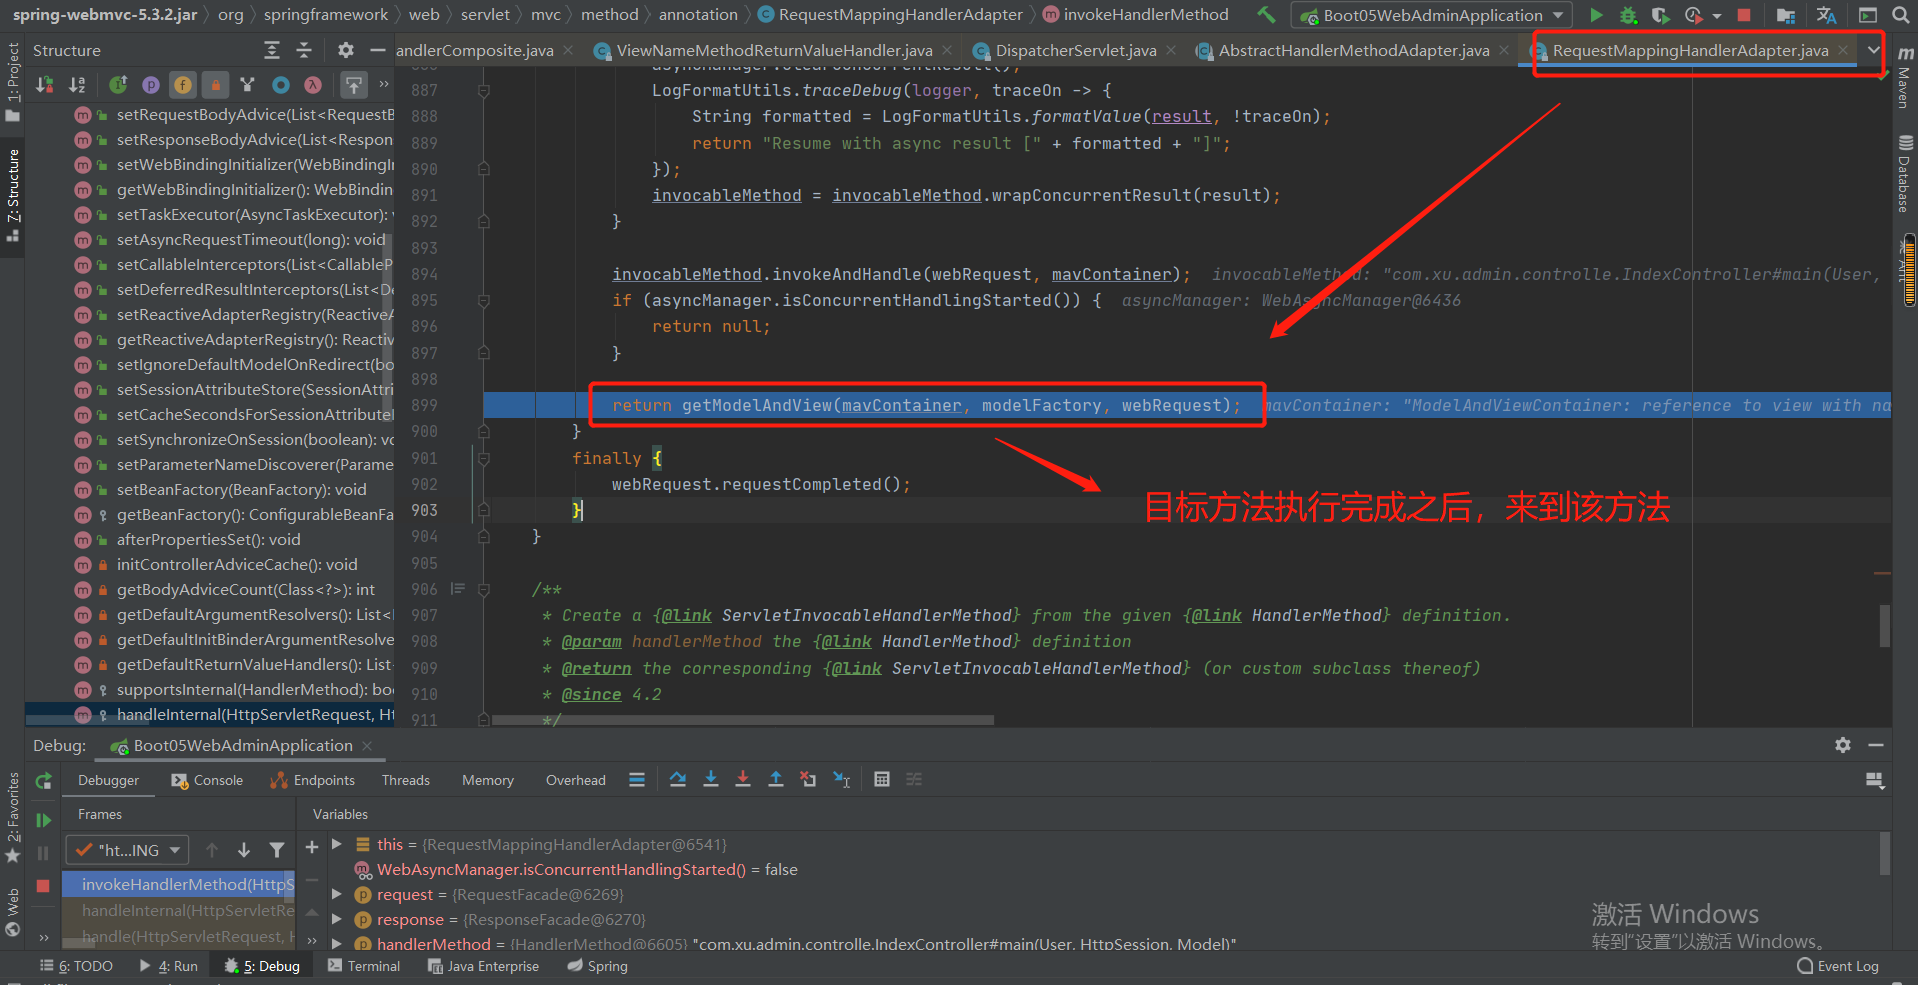The image size is (1918, 985).
Task: Open Search Everywhere magnifier icon
Action: (x=1900, y=15)
